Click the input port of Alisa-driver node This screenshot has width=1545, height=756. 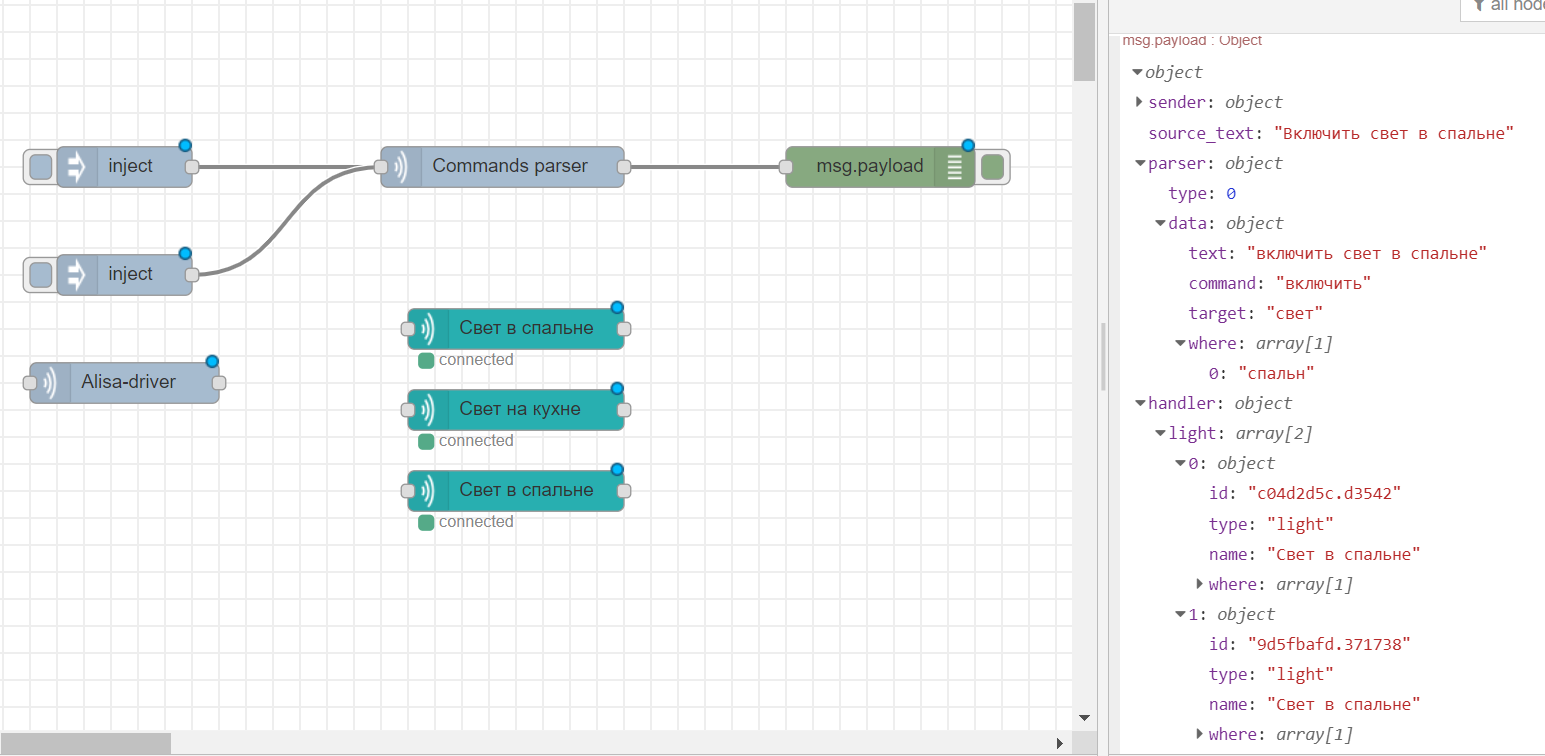click(x=30, y=382)
